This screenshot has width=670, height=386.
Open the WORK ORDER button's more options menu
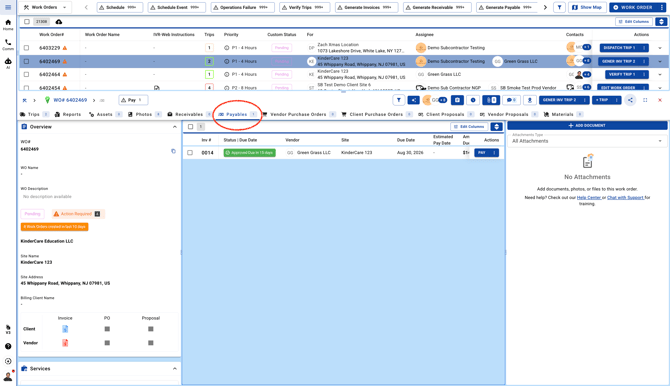click(x=662, y=7)
